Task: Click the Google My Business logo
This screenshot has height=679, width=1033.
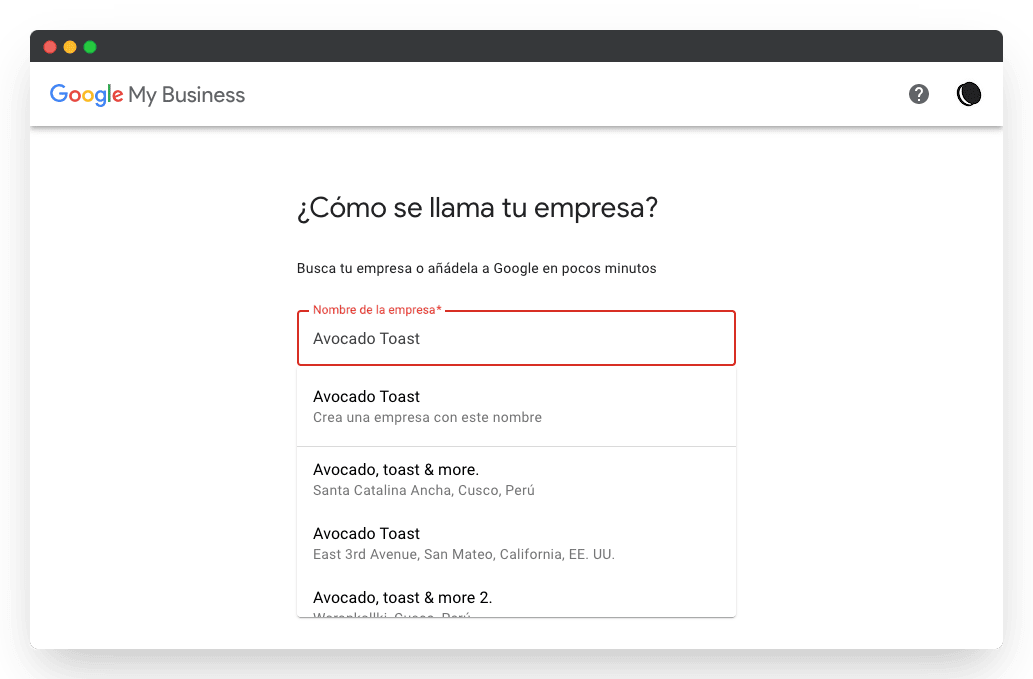Action: (148, 95)
